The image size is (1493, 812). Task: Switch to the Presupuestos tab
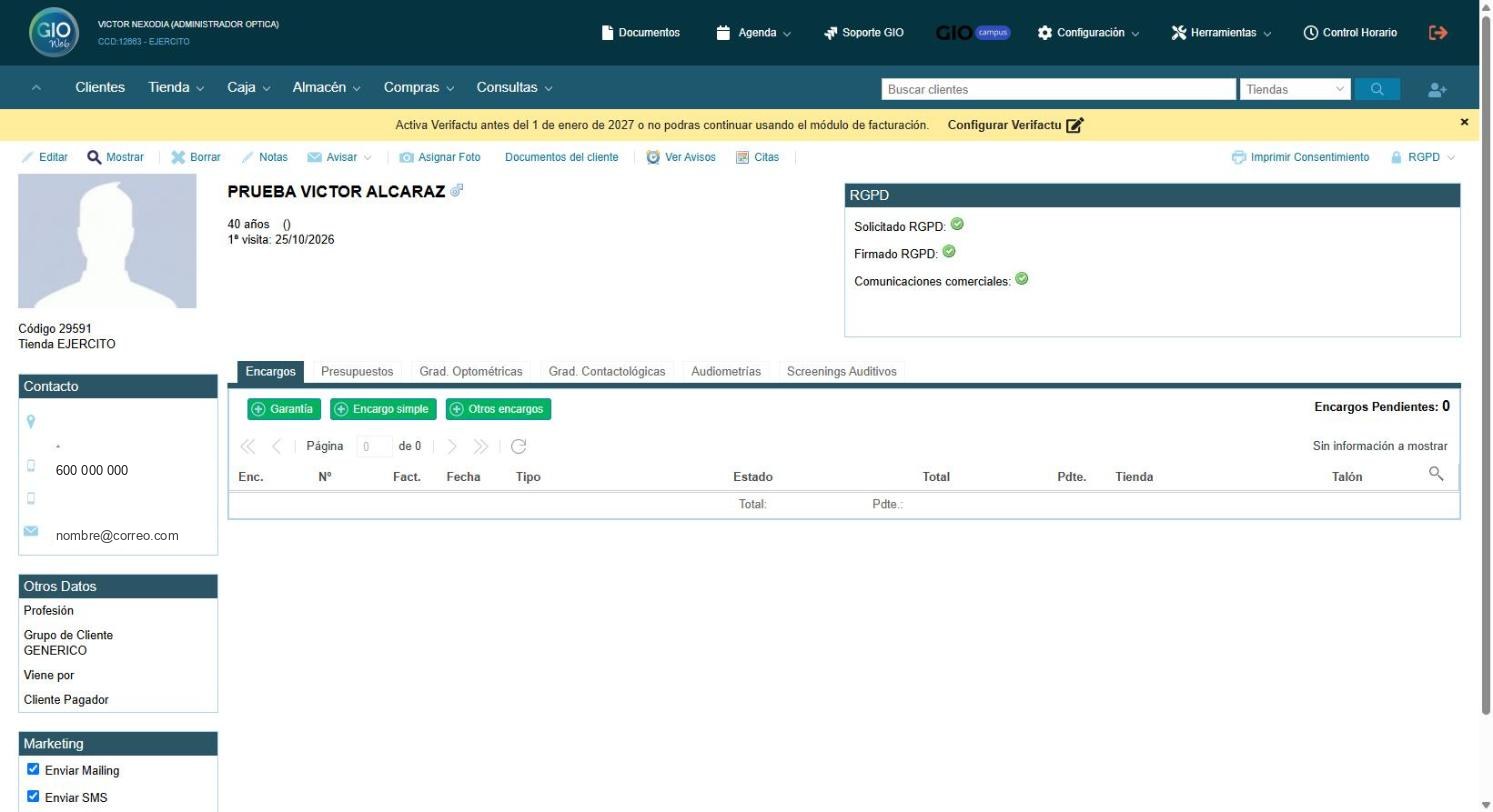pyautogui.click(x=357, y=371)
